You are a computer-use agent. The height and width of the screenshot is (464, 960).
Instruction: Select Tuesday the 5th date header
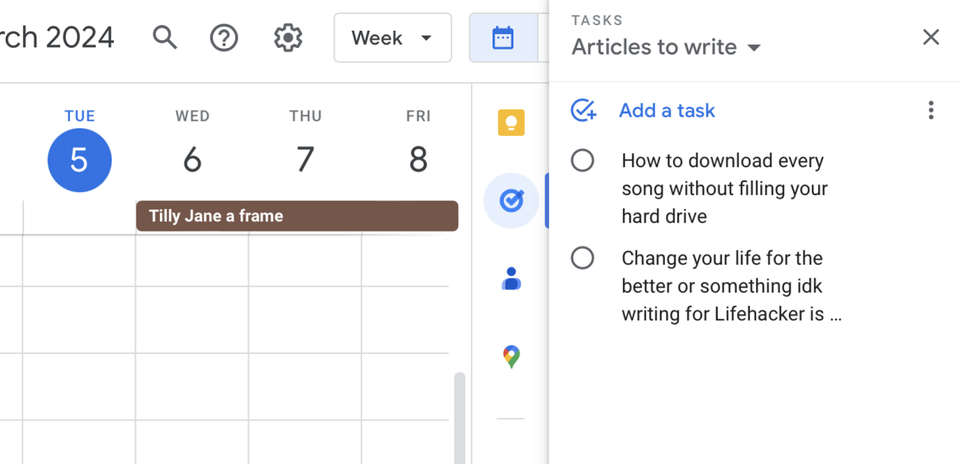(x=80, y=160)
